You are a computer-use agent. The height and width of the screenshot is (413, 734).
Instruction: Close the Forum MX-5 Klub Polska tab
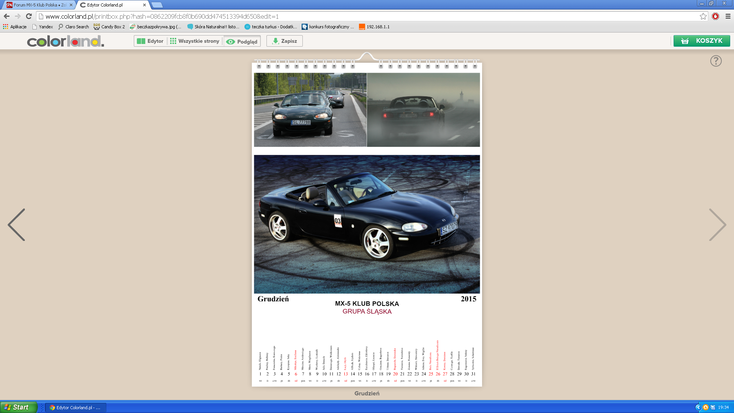coord(71,5)
